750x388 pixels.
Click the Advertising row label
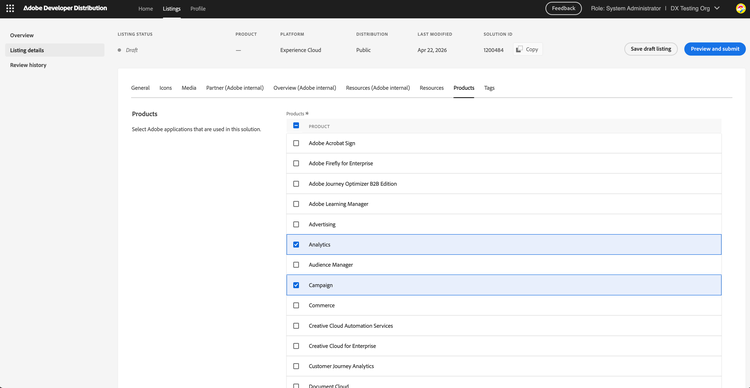point(322,224)
